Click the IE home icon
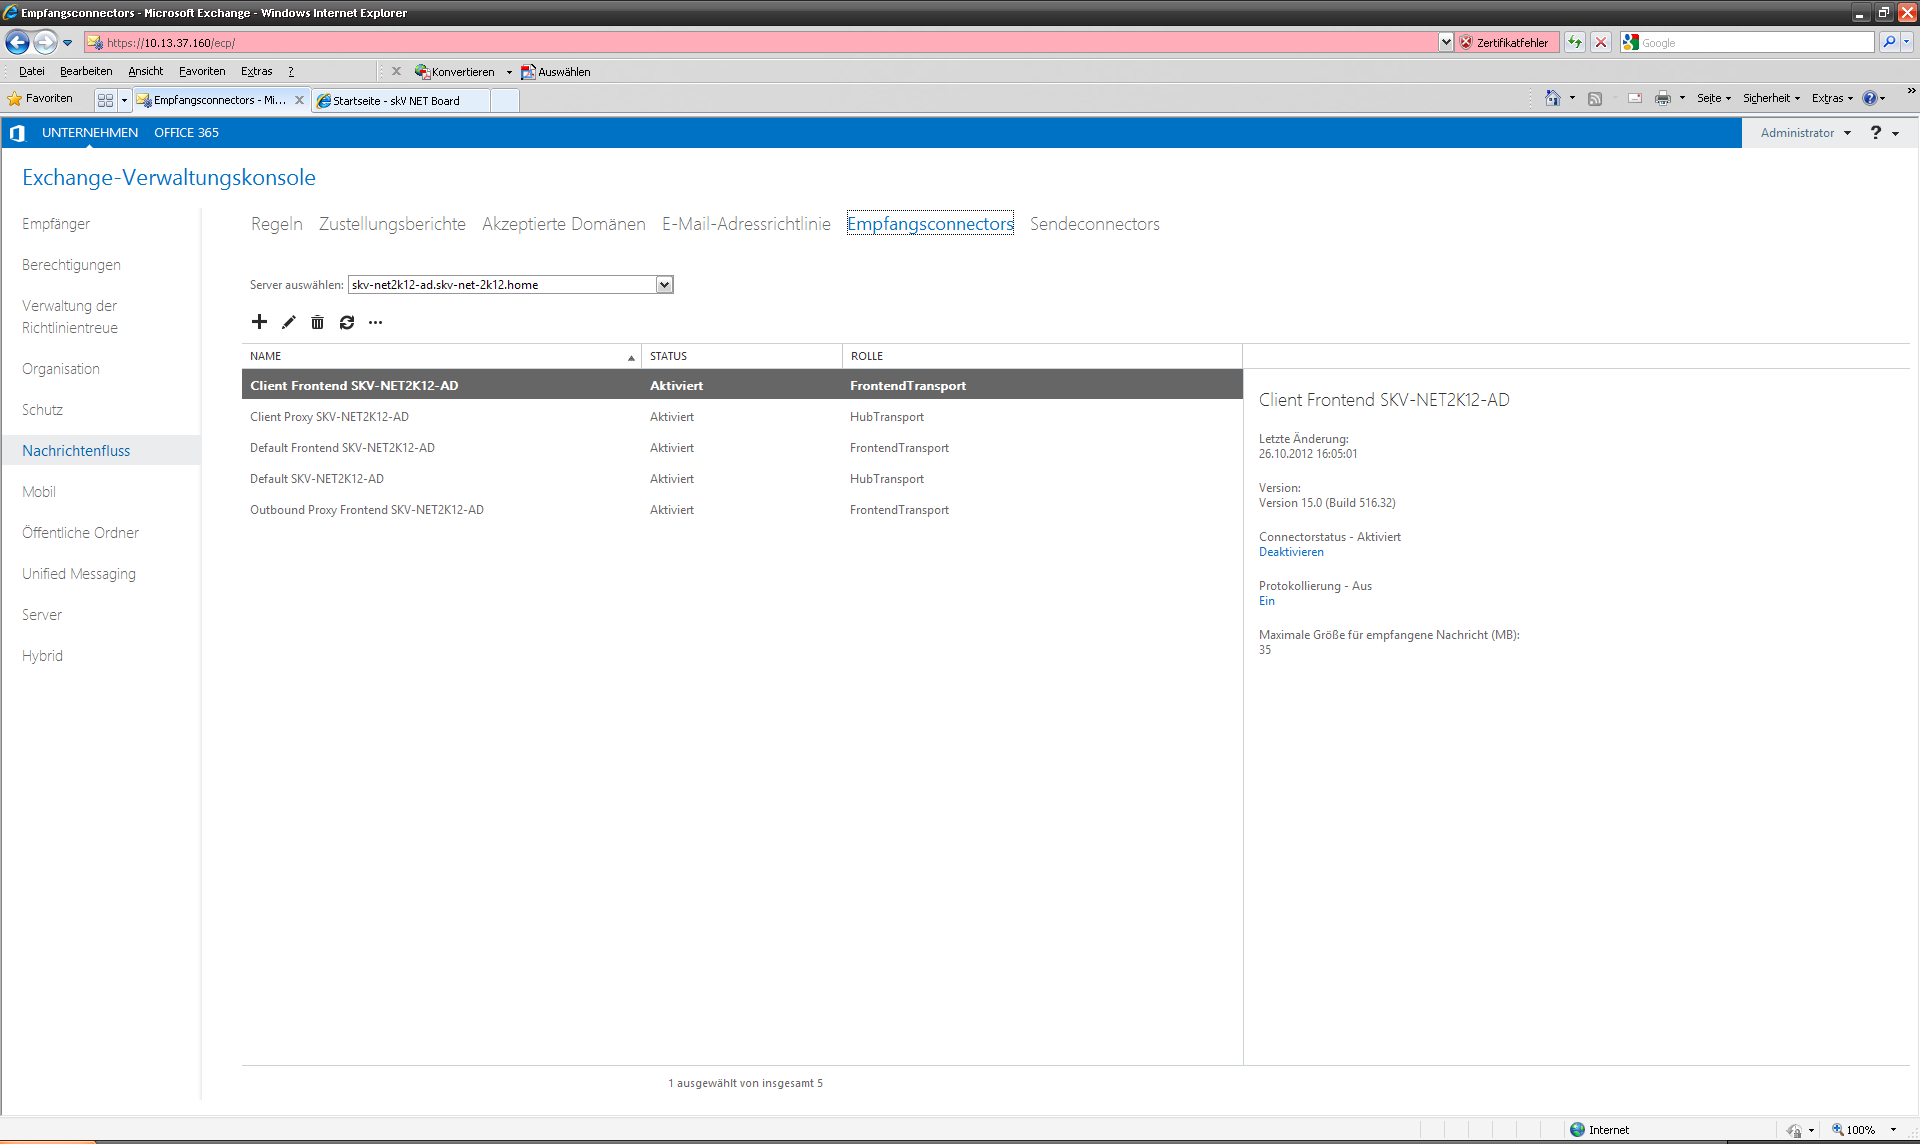Viewport: 1920px width, 1144px height. coord(1552,98)
